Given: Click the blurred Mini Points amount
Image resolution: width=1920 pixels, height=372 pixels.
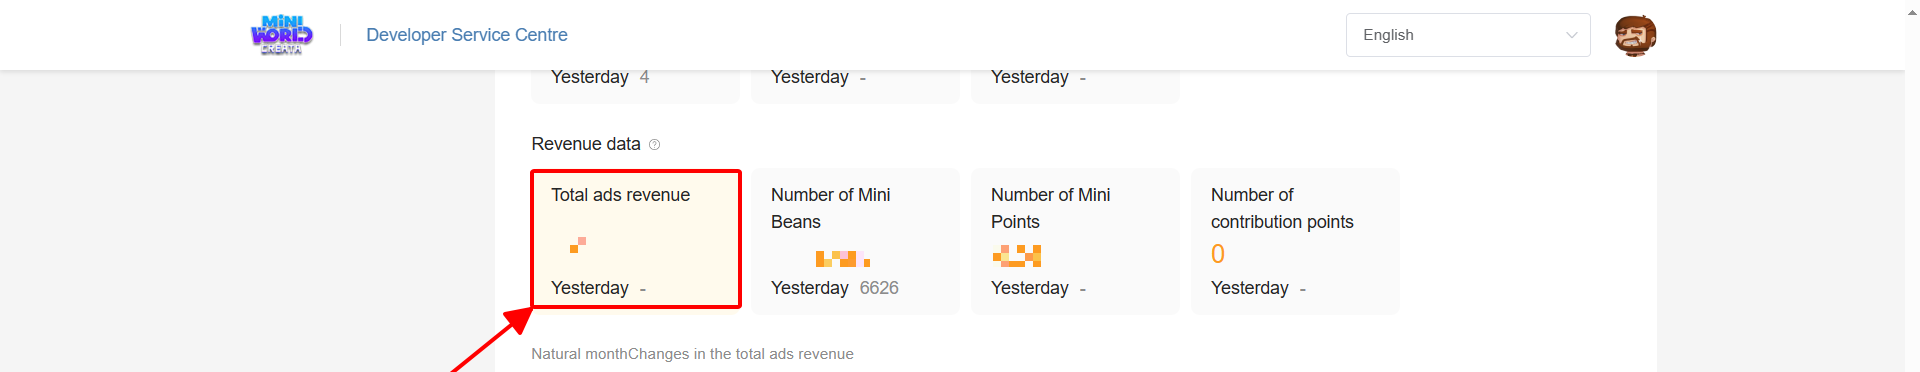Looking at the screenshot, I should [x=1017, y=256].
